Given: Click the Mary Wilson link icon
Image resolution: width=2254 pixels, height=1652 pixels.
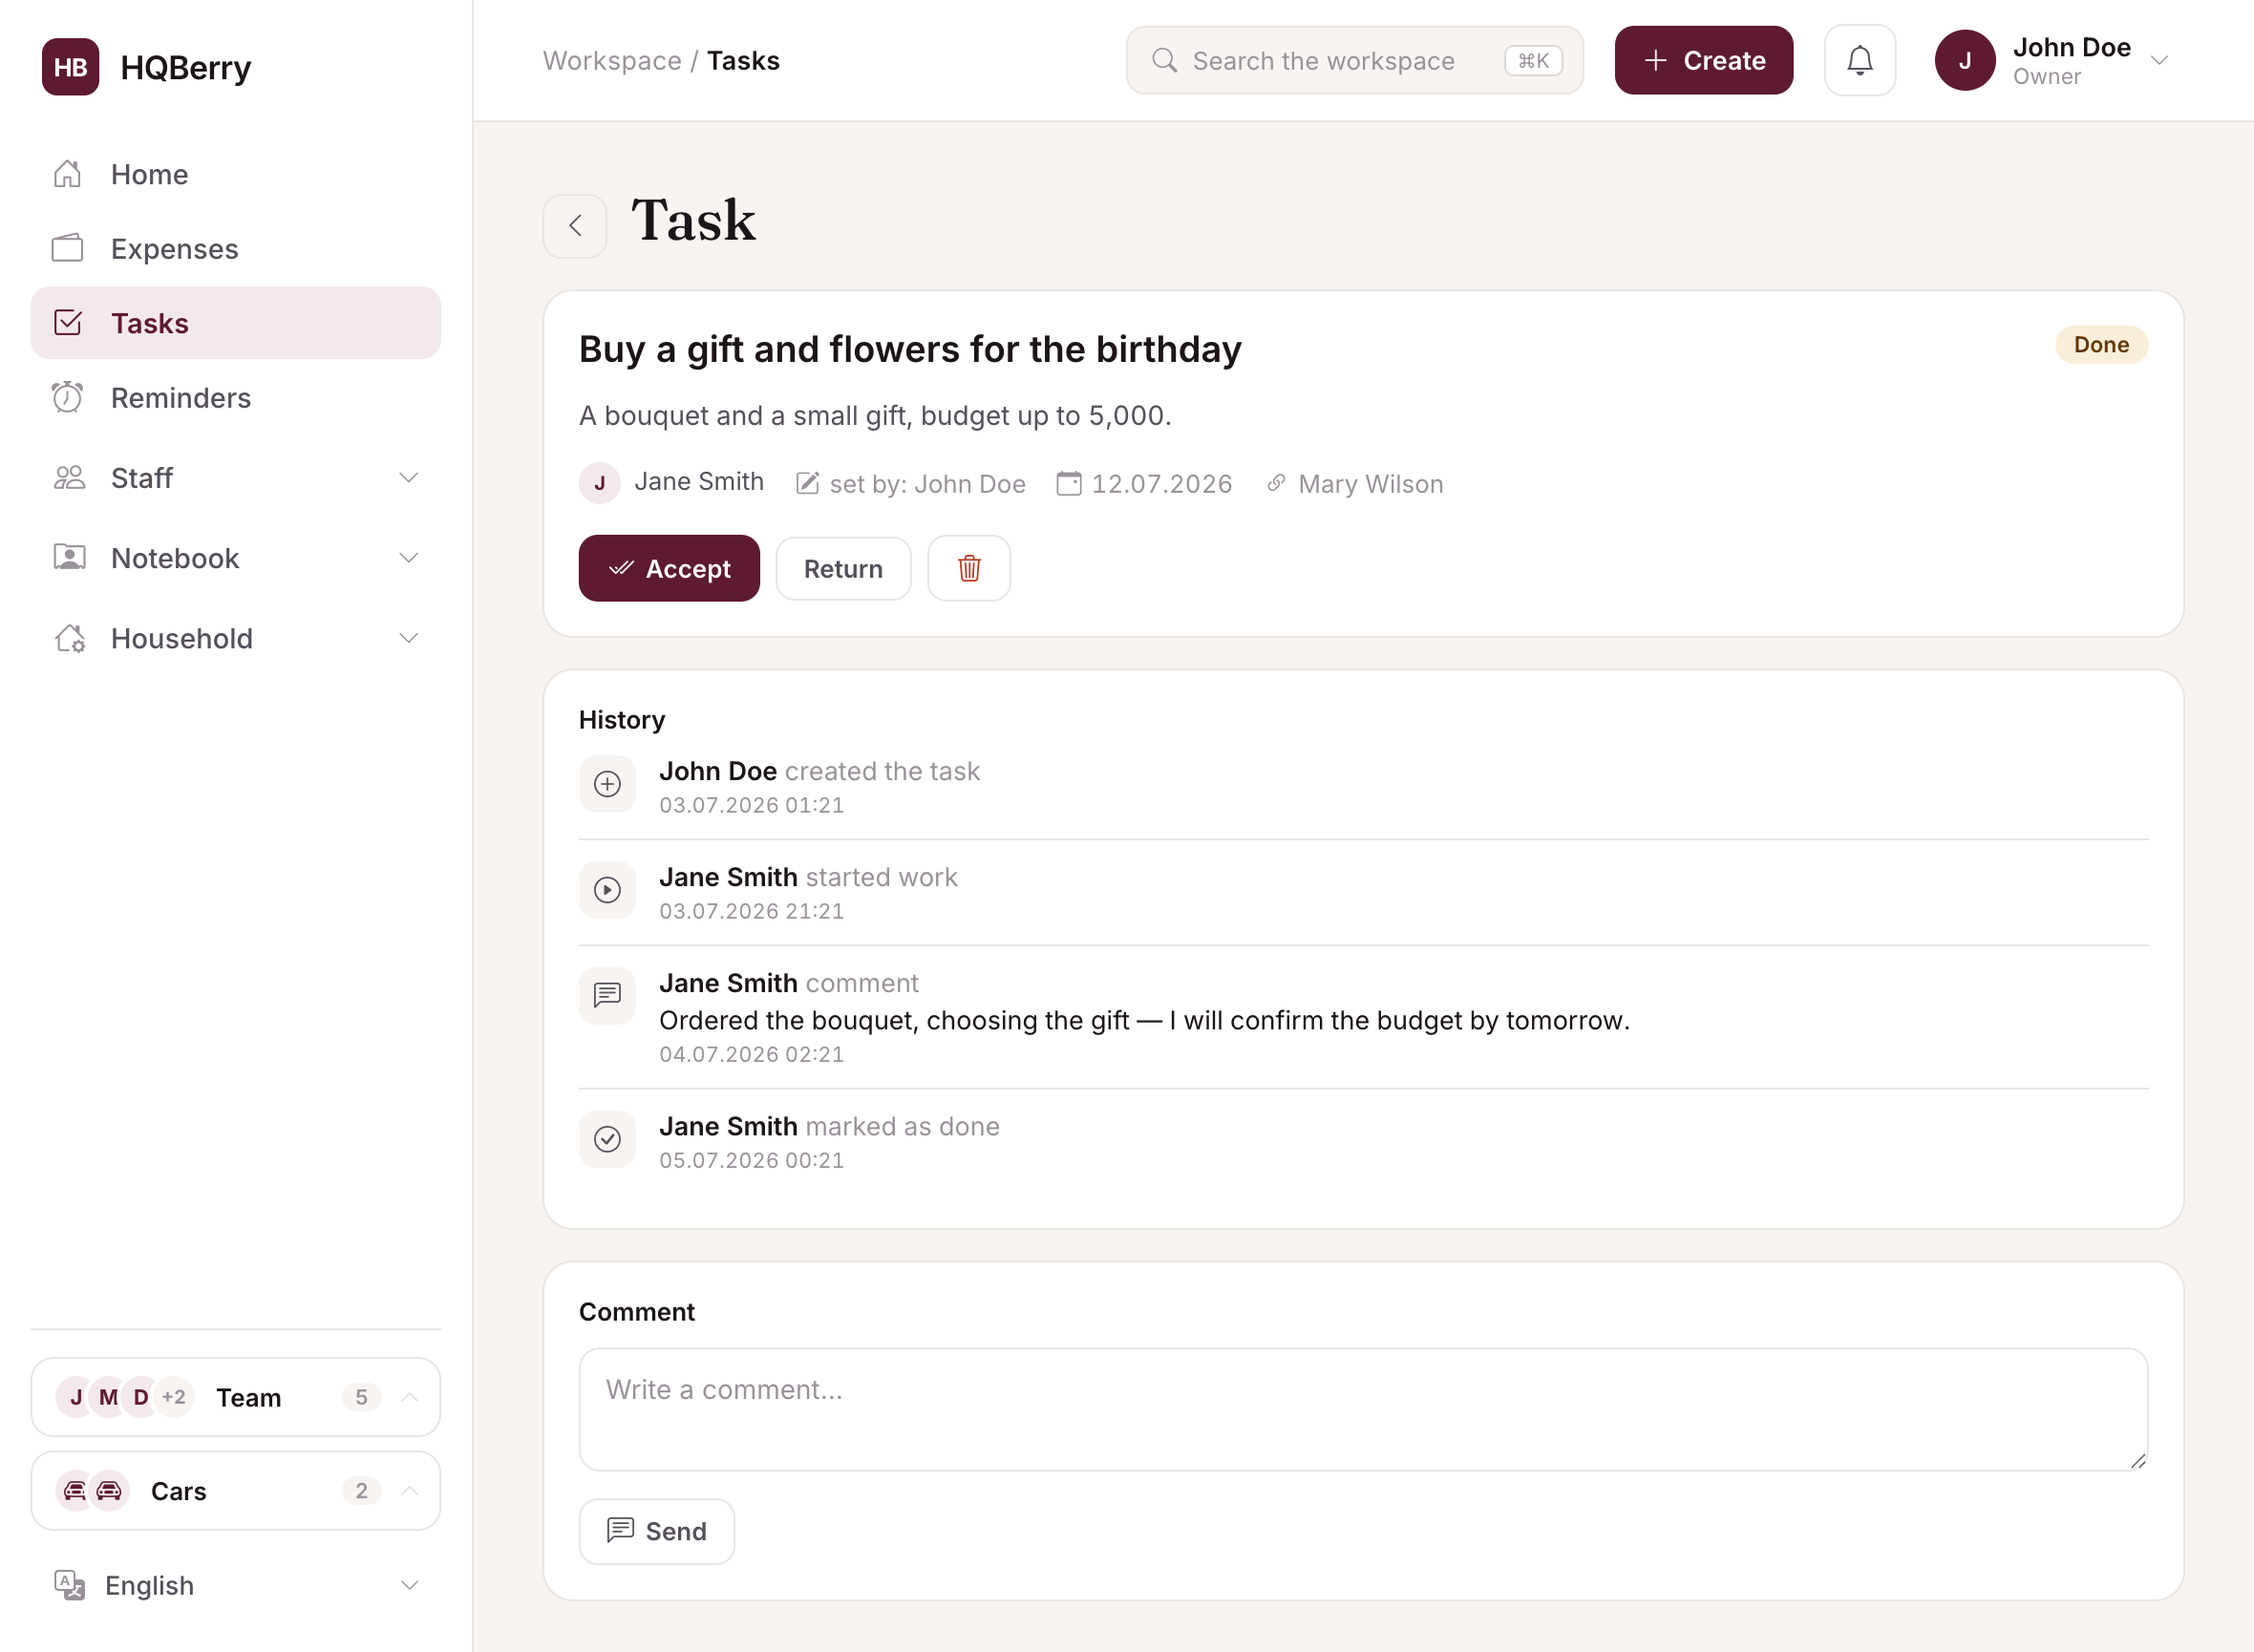Looking at the screenshot, I should [1276, 484].
